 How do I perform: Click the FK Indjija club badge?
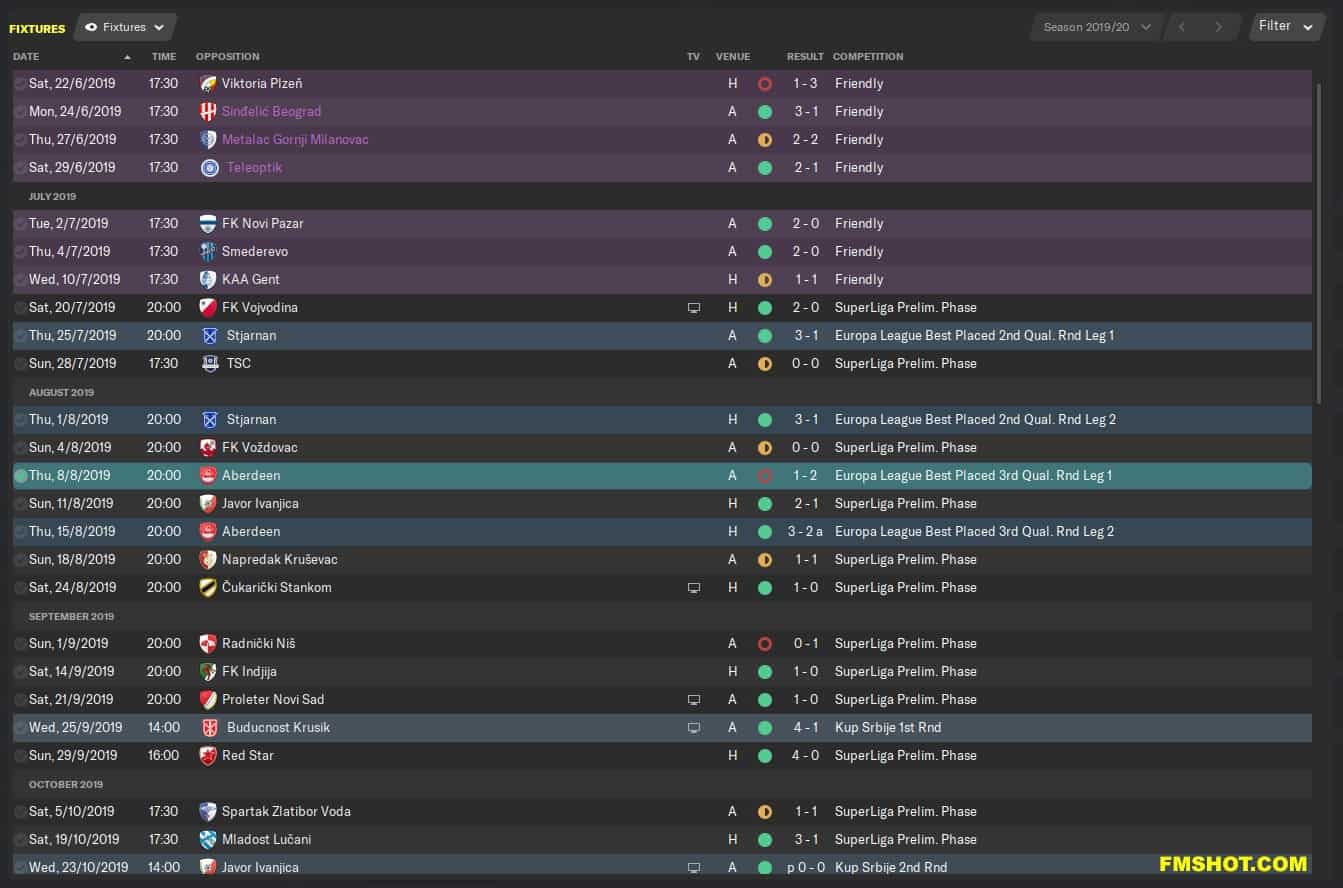click(x=208, y=672)
